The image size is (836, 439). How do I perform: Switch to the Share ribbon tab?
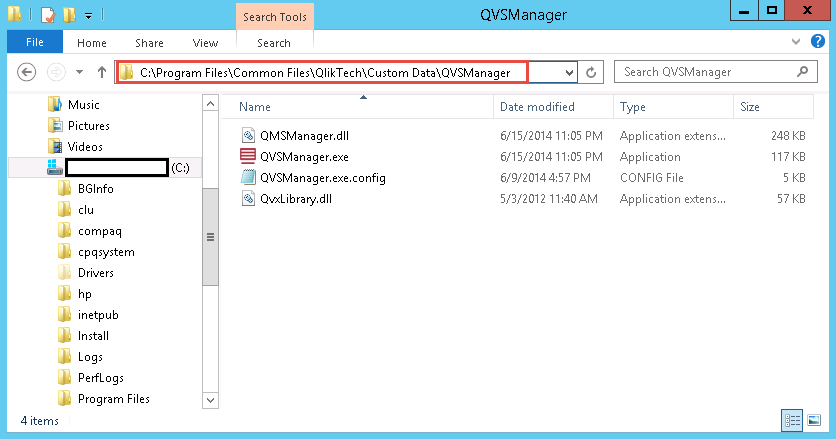(149, 43)
